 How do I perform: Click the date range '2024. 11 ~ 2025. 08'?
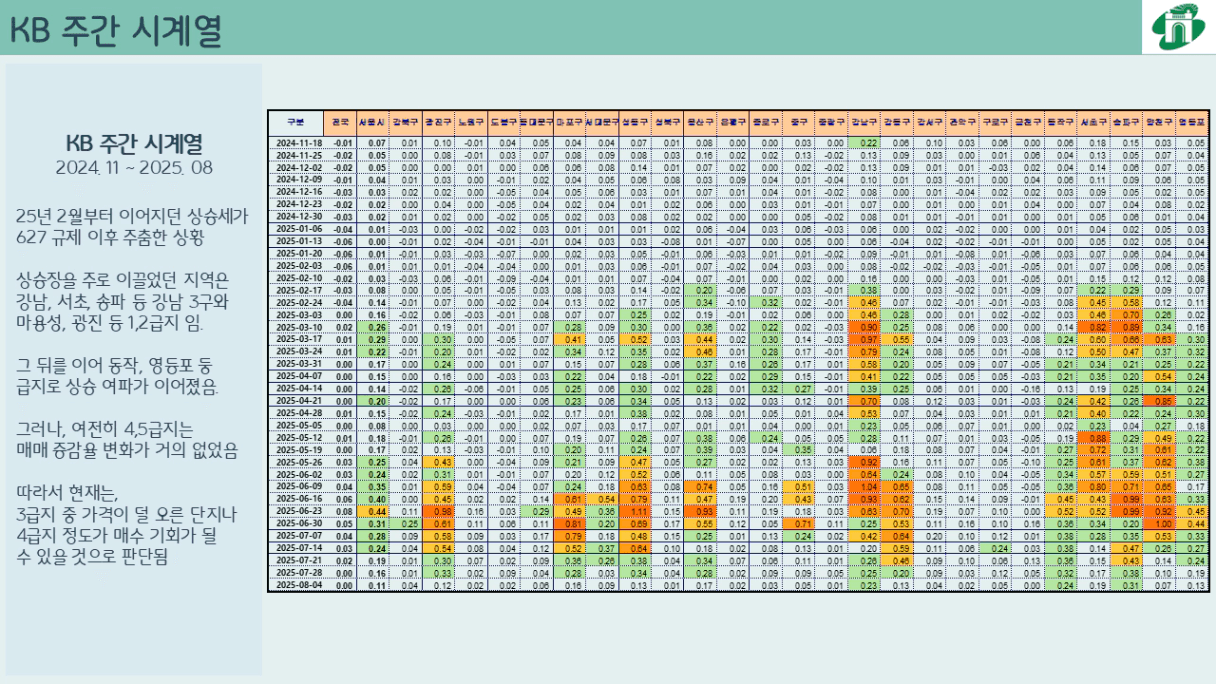pos(134,167)
